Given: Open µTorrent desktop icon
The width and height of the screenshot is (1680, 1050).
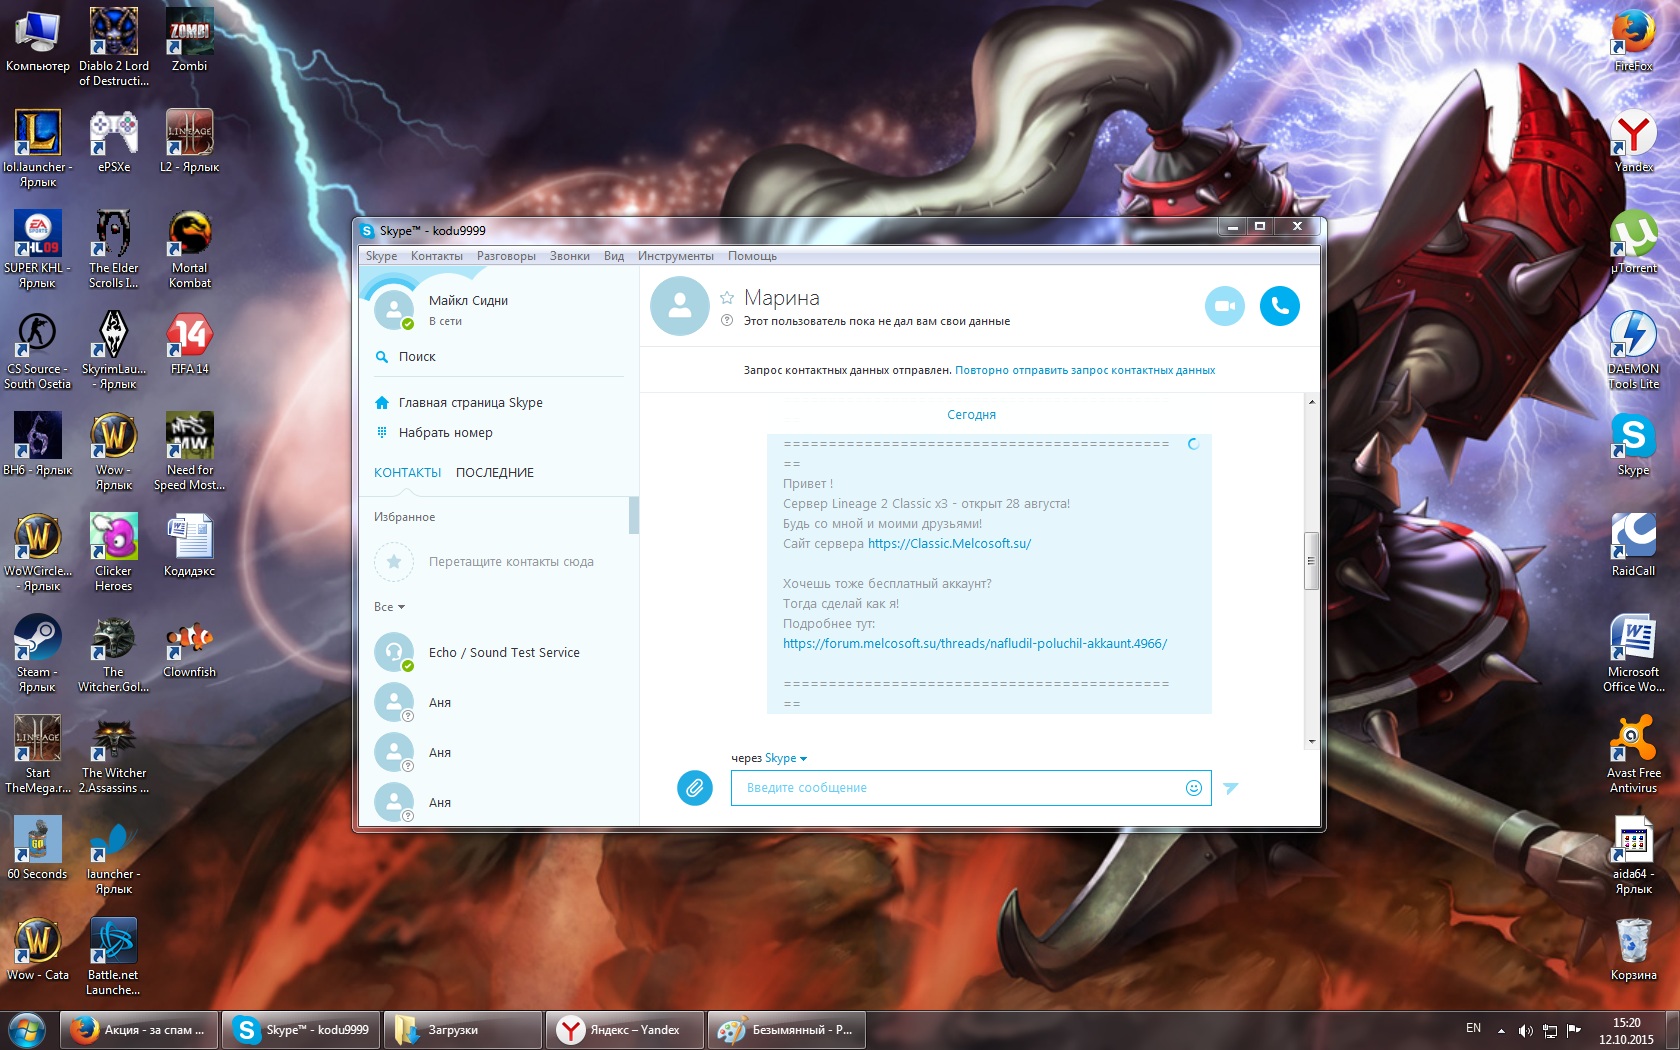Looking at the screenshot, I should point(1634,242).
